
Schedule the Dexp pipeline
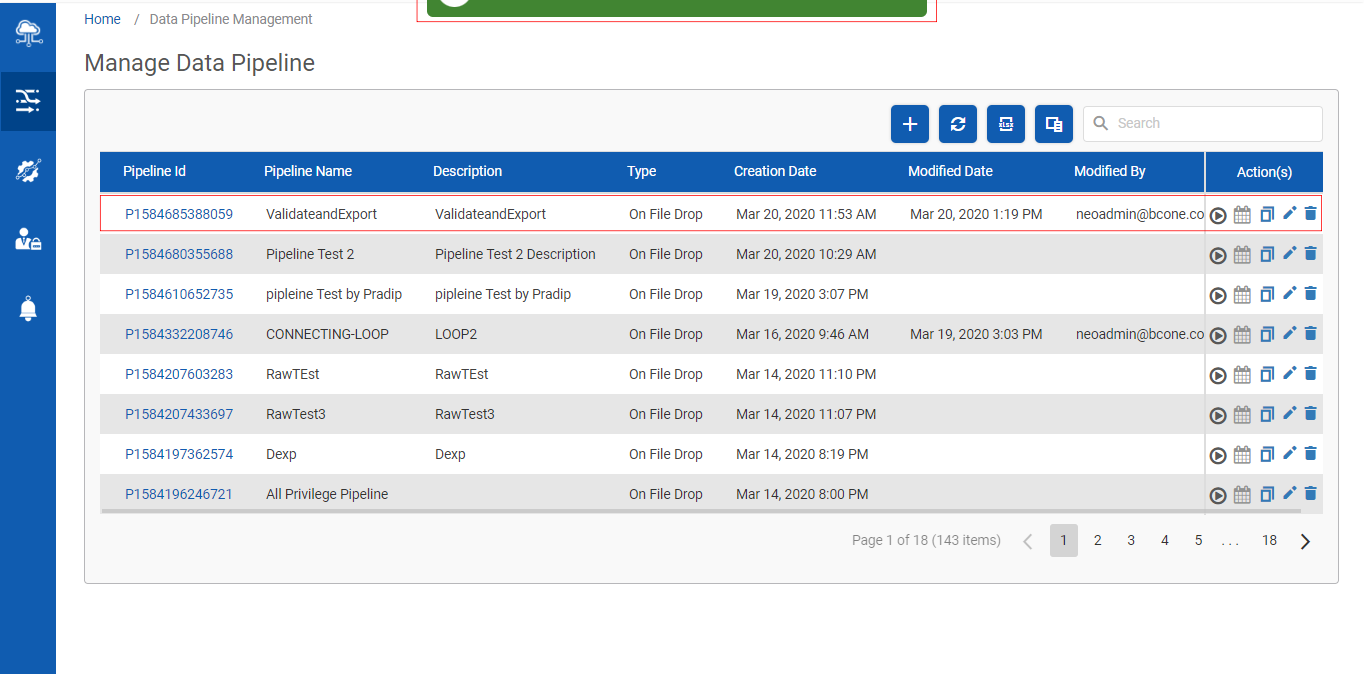coord(1242,454)
